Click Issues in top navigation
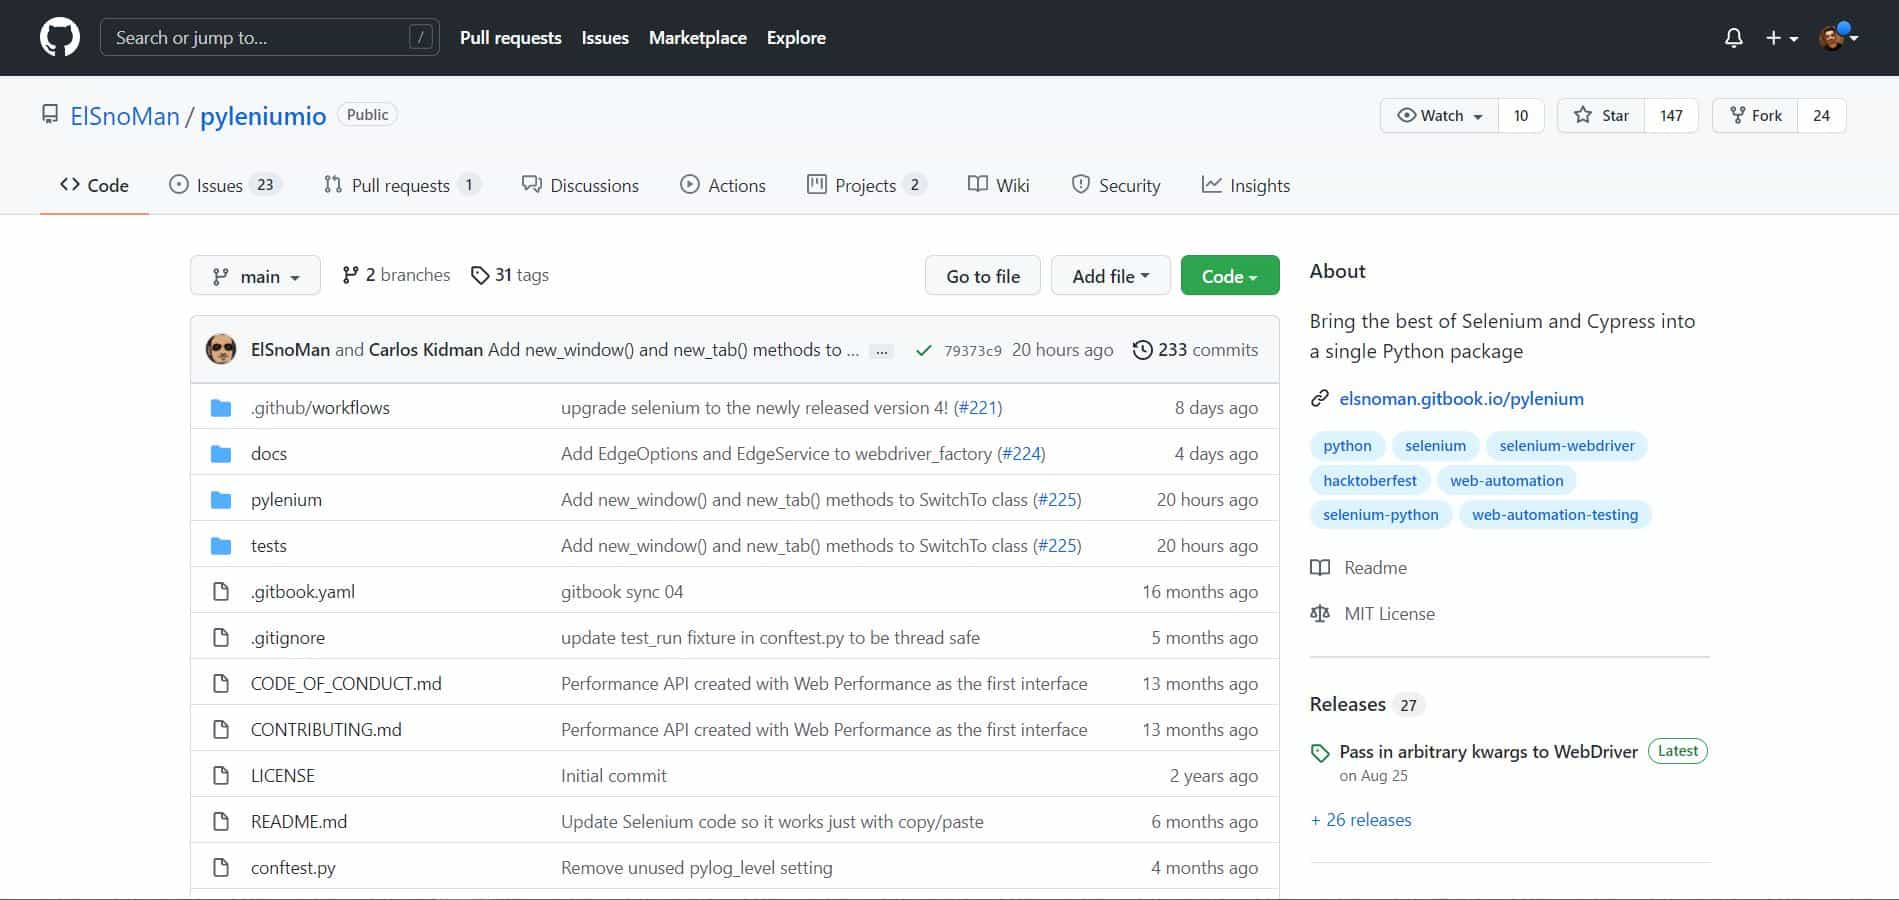This screenshot has width=1899, height=900. (x=605, y=38)
